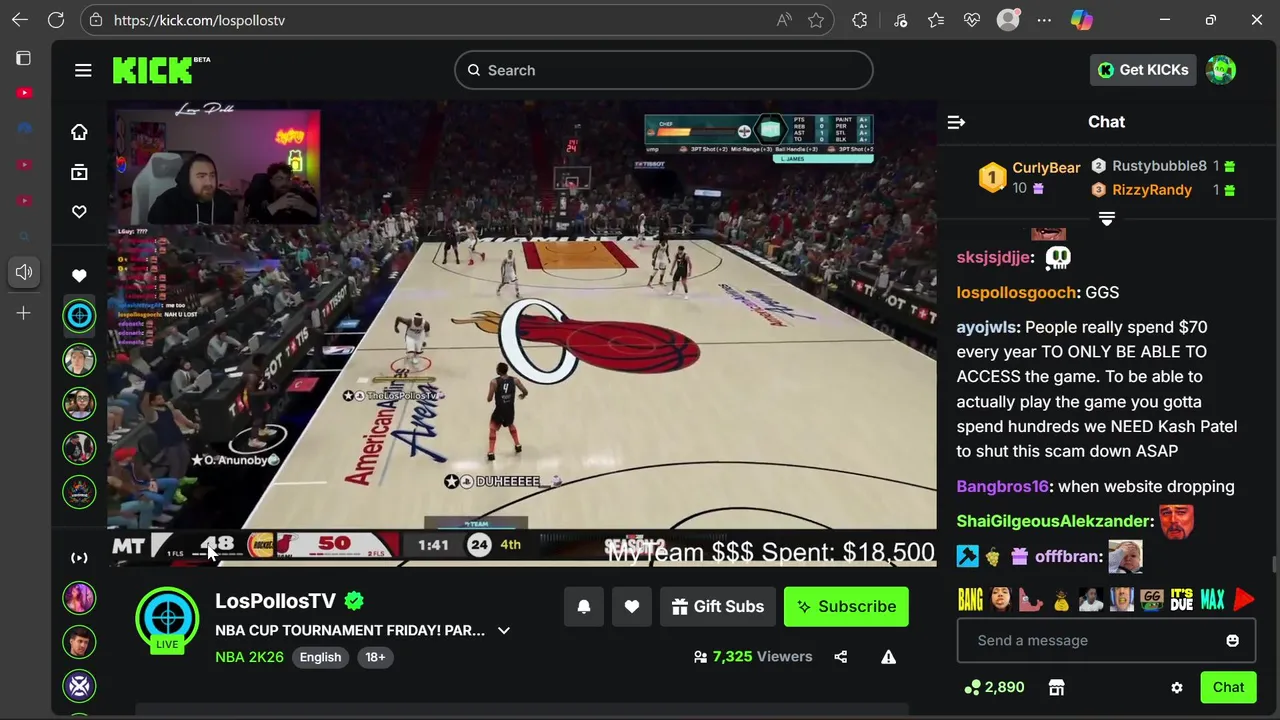This screenshot has height=720, width=1280.
Task: Report stream warning triangle icon
Action: [888, 657]
